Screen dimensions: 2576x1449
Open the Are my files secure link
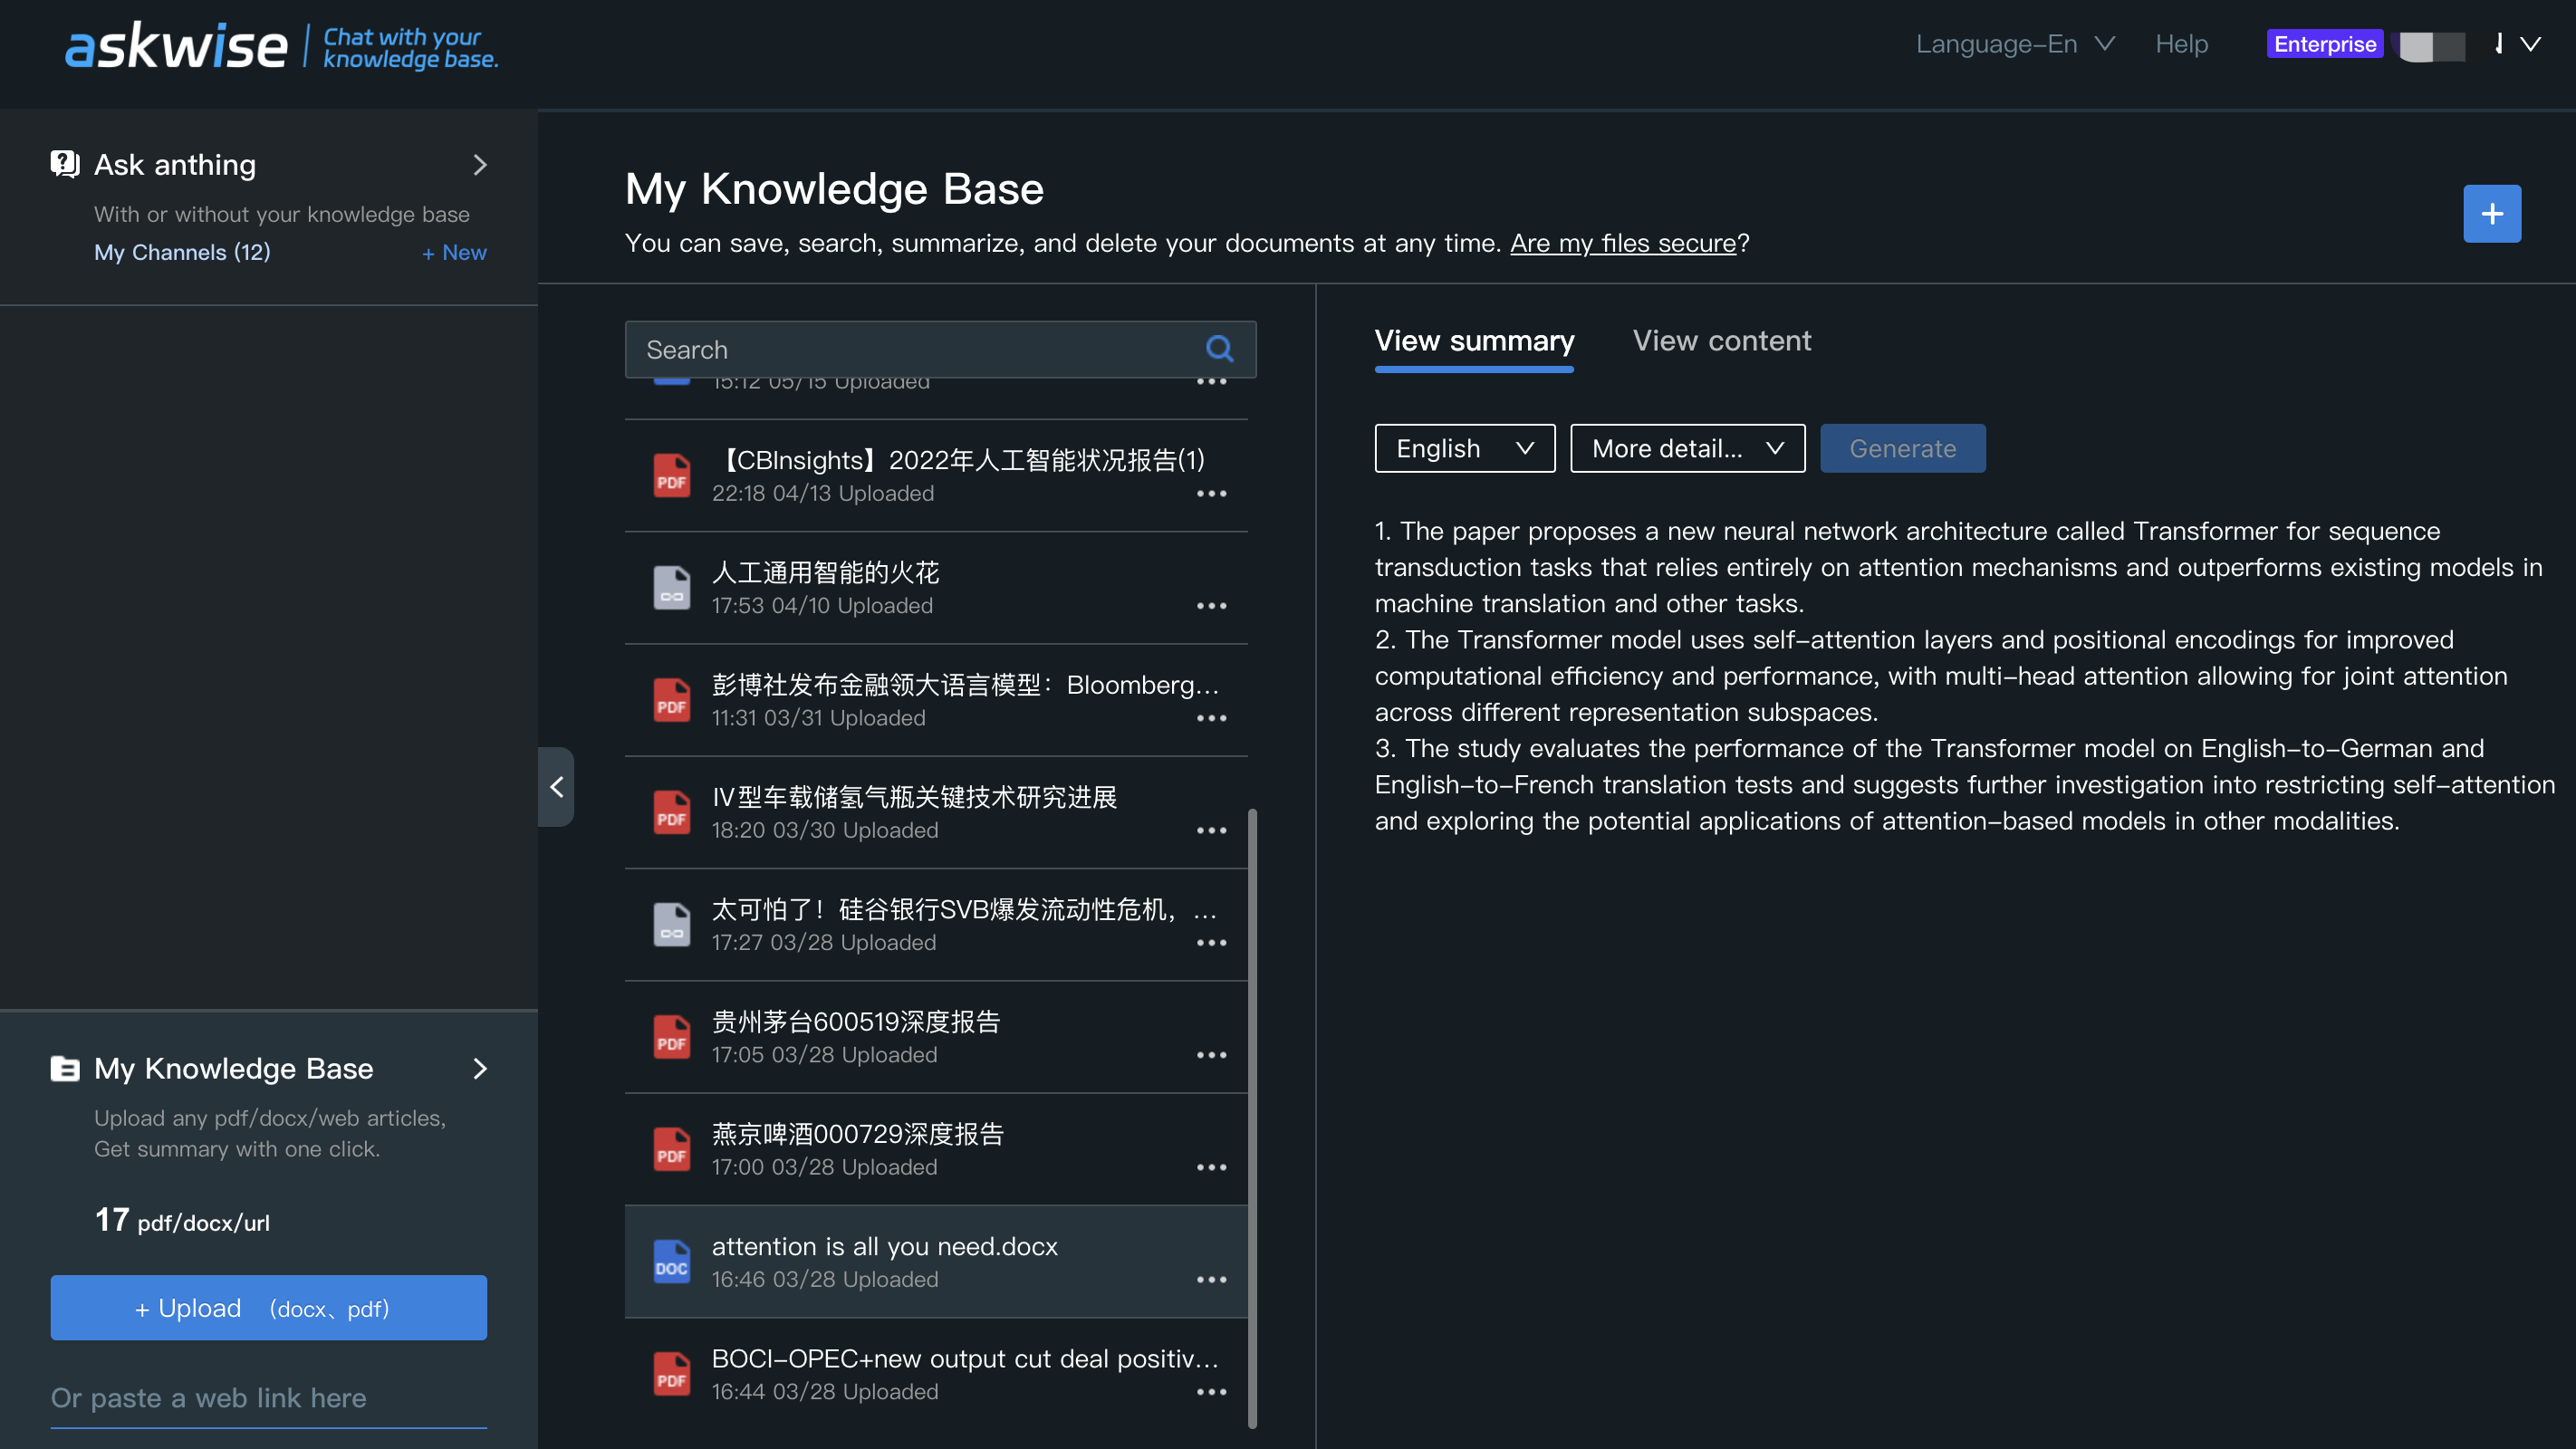pos(1622,243)
